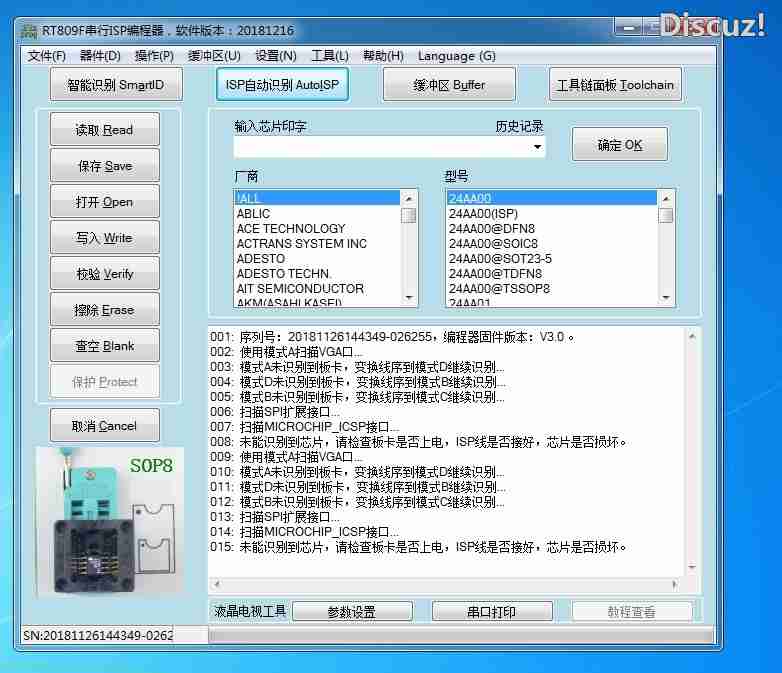
Task: Open the 操作(P) menu
Action: [x=154, y=56]
